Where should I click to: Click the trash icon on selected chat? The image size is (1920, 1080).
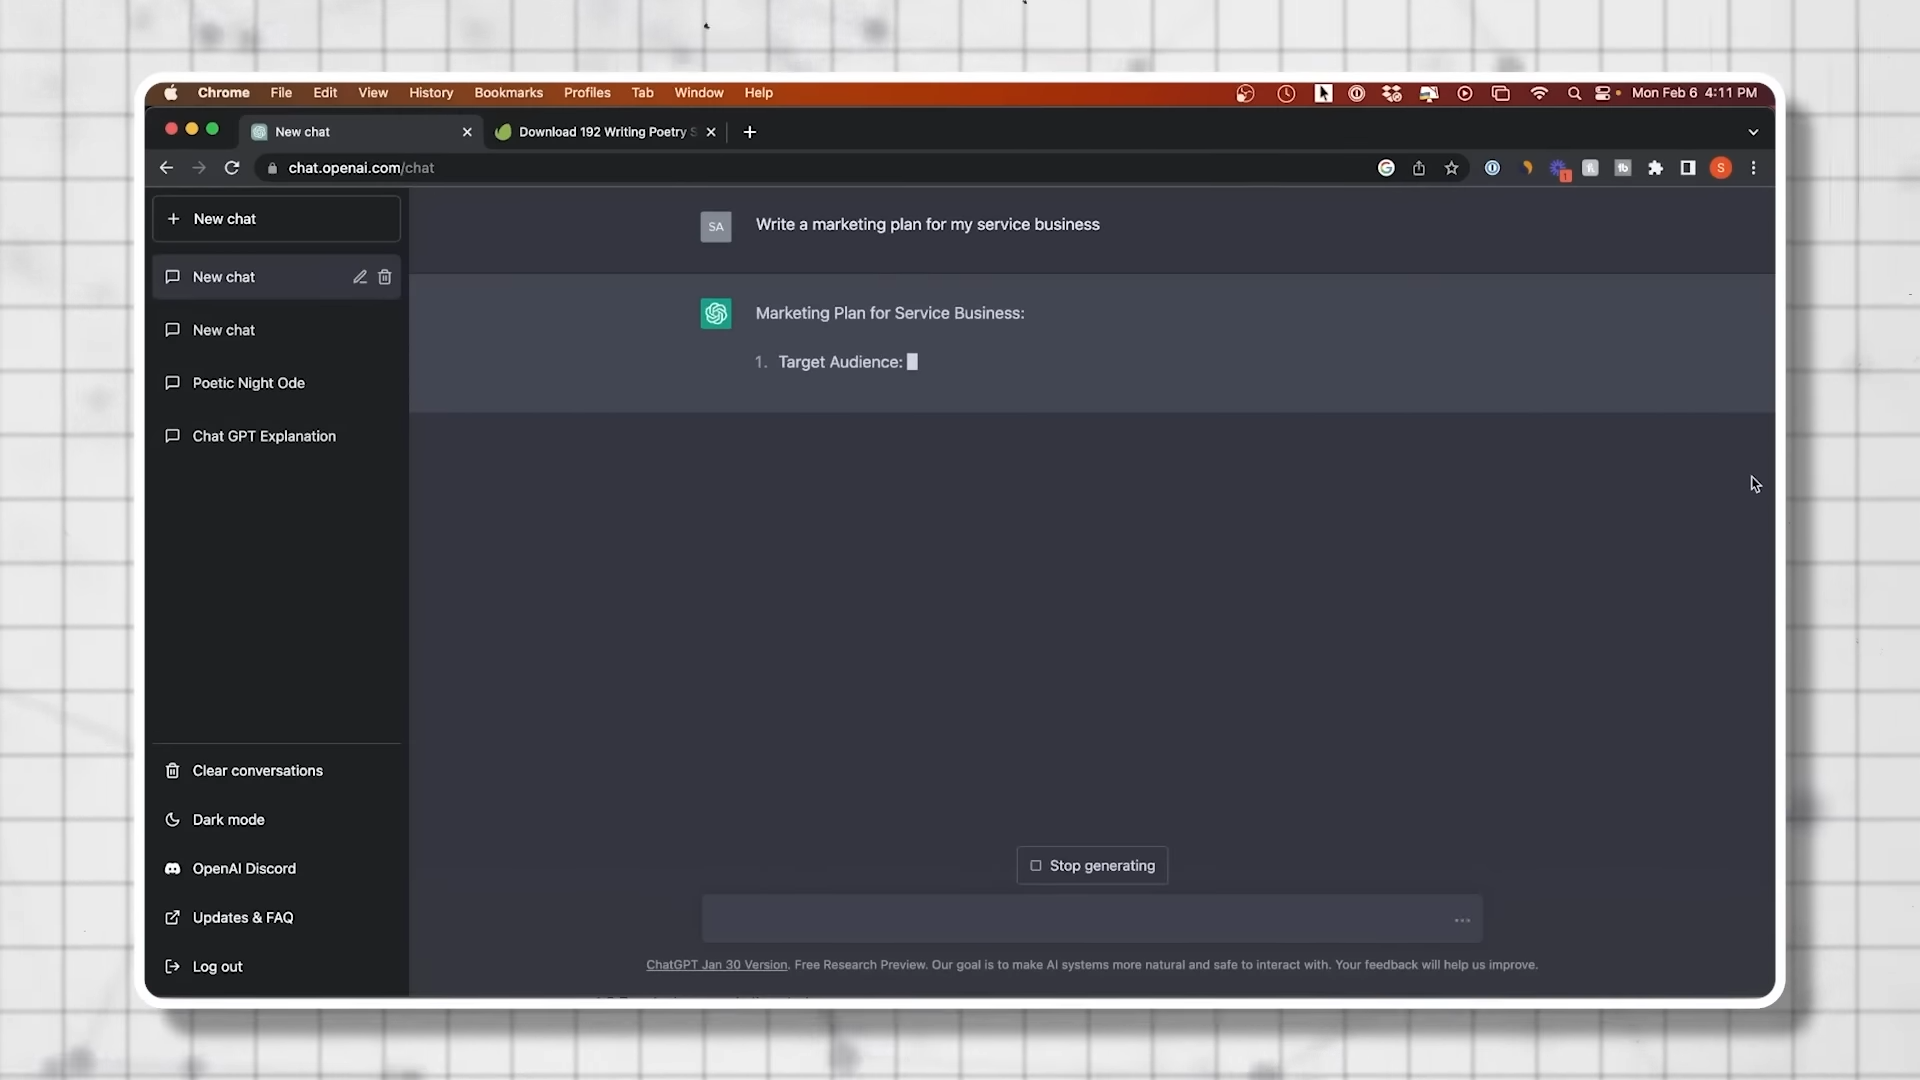385,277
